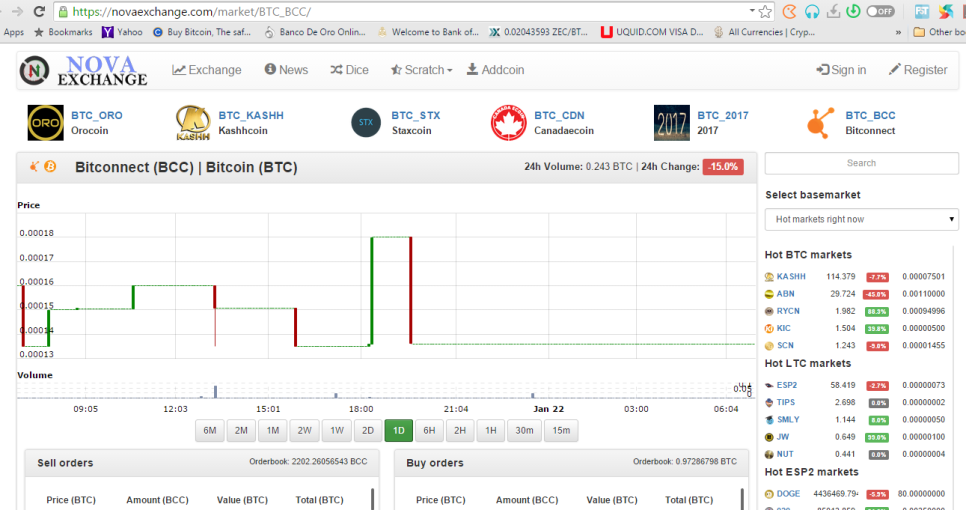This screenshot has width=966, height=510.
Task: Open the address bar dropdown arrow
Action: coord(752,10)
